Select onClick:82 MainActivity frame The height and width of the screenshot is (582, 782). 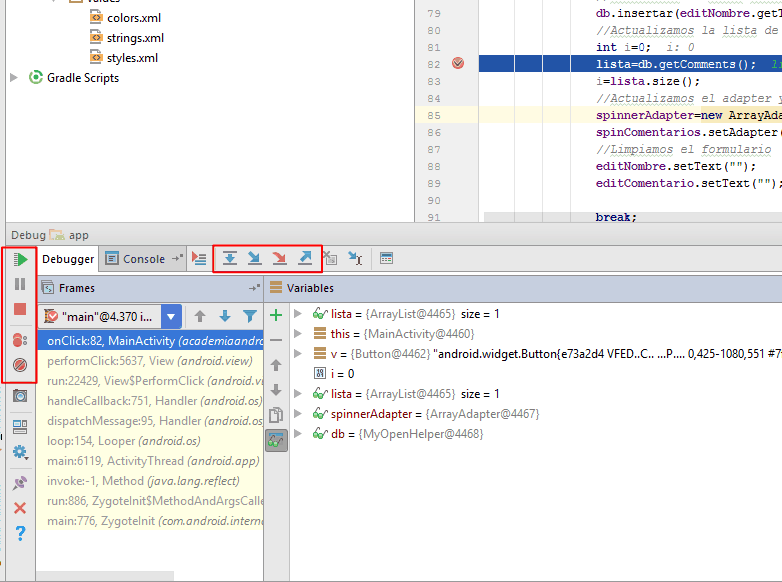[x=151, y=341]
